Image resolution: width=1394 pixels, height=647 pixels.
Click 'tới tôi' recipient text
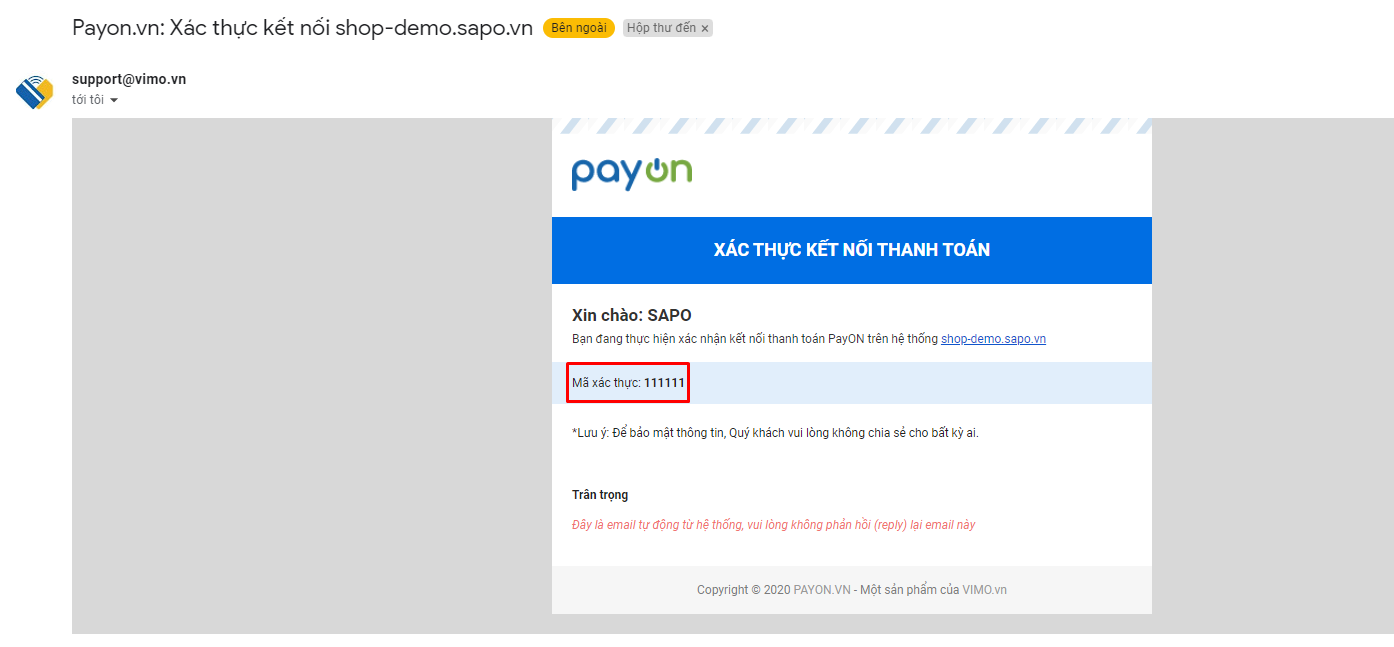point(88,100)
